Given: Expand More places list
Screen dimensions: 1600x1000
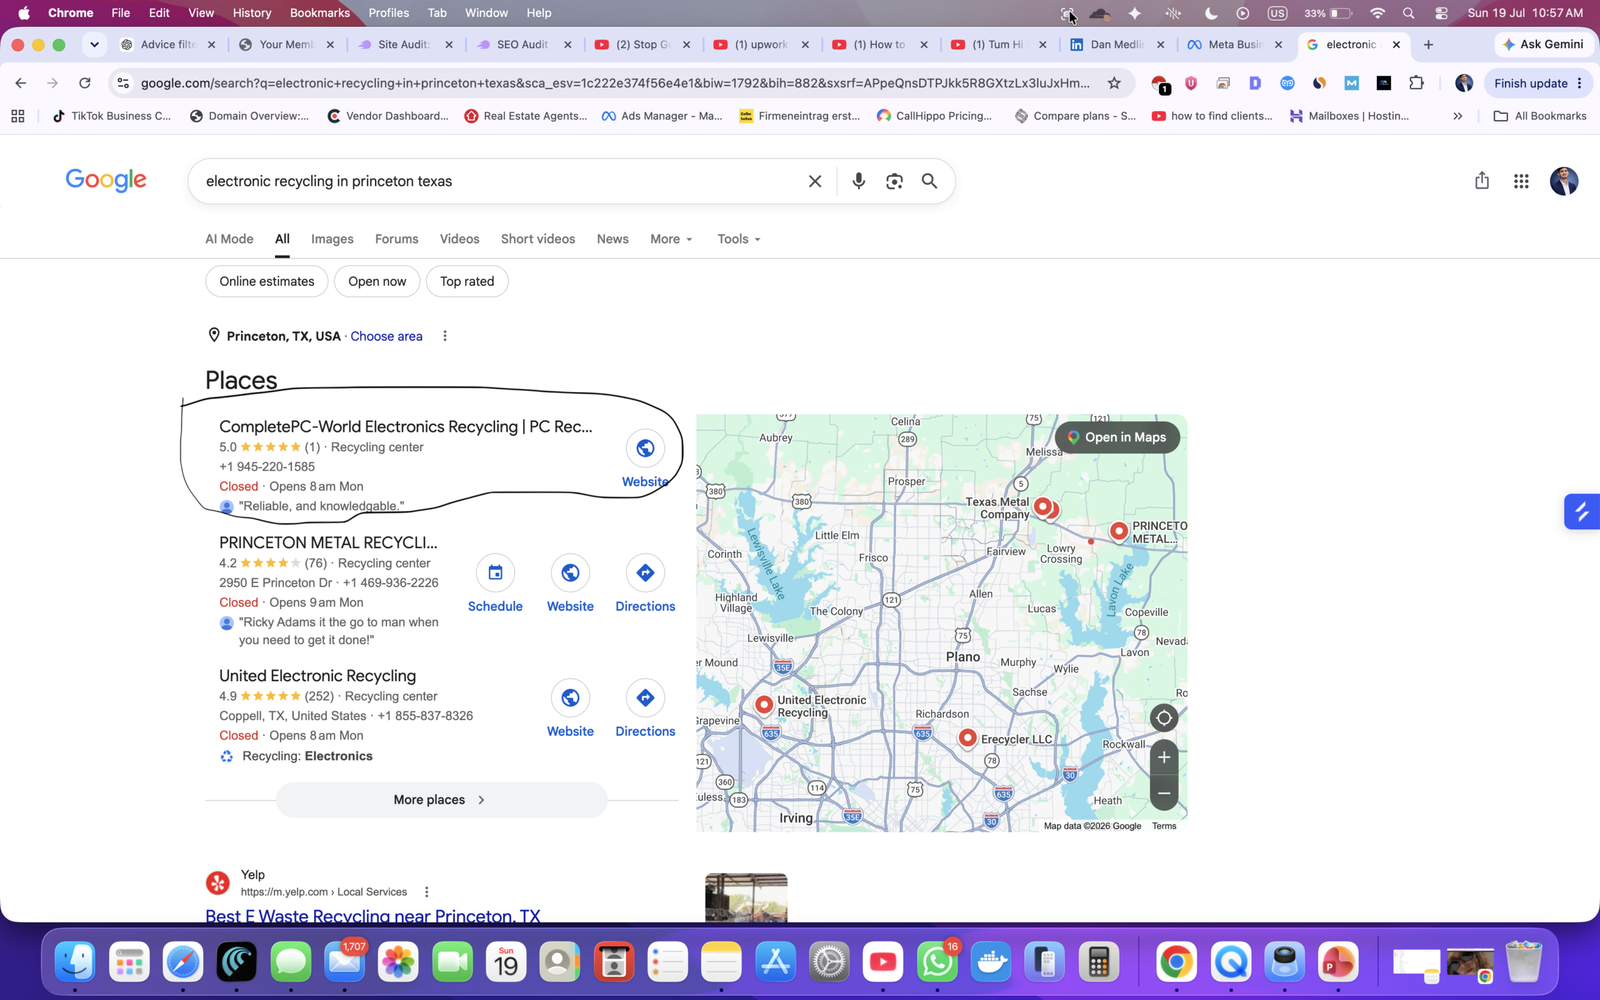Looking at the screenshot, I should click(x=441, y=800).
